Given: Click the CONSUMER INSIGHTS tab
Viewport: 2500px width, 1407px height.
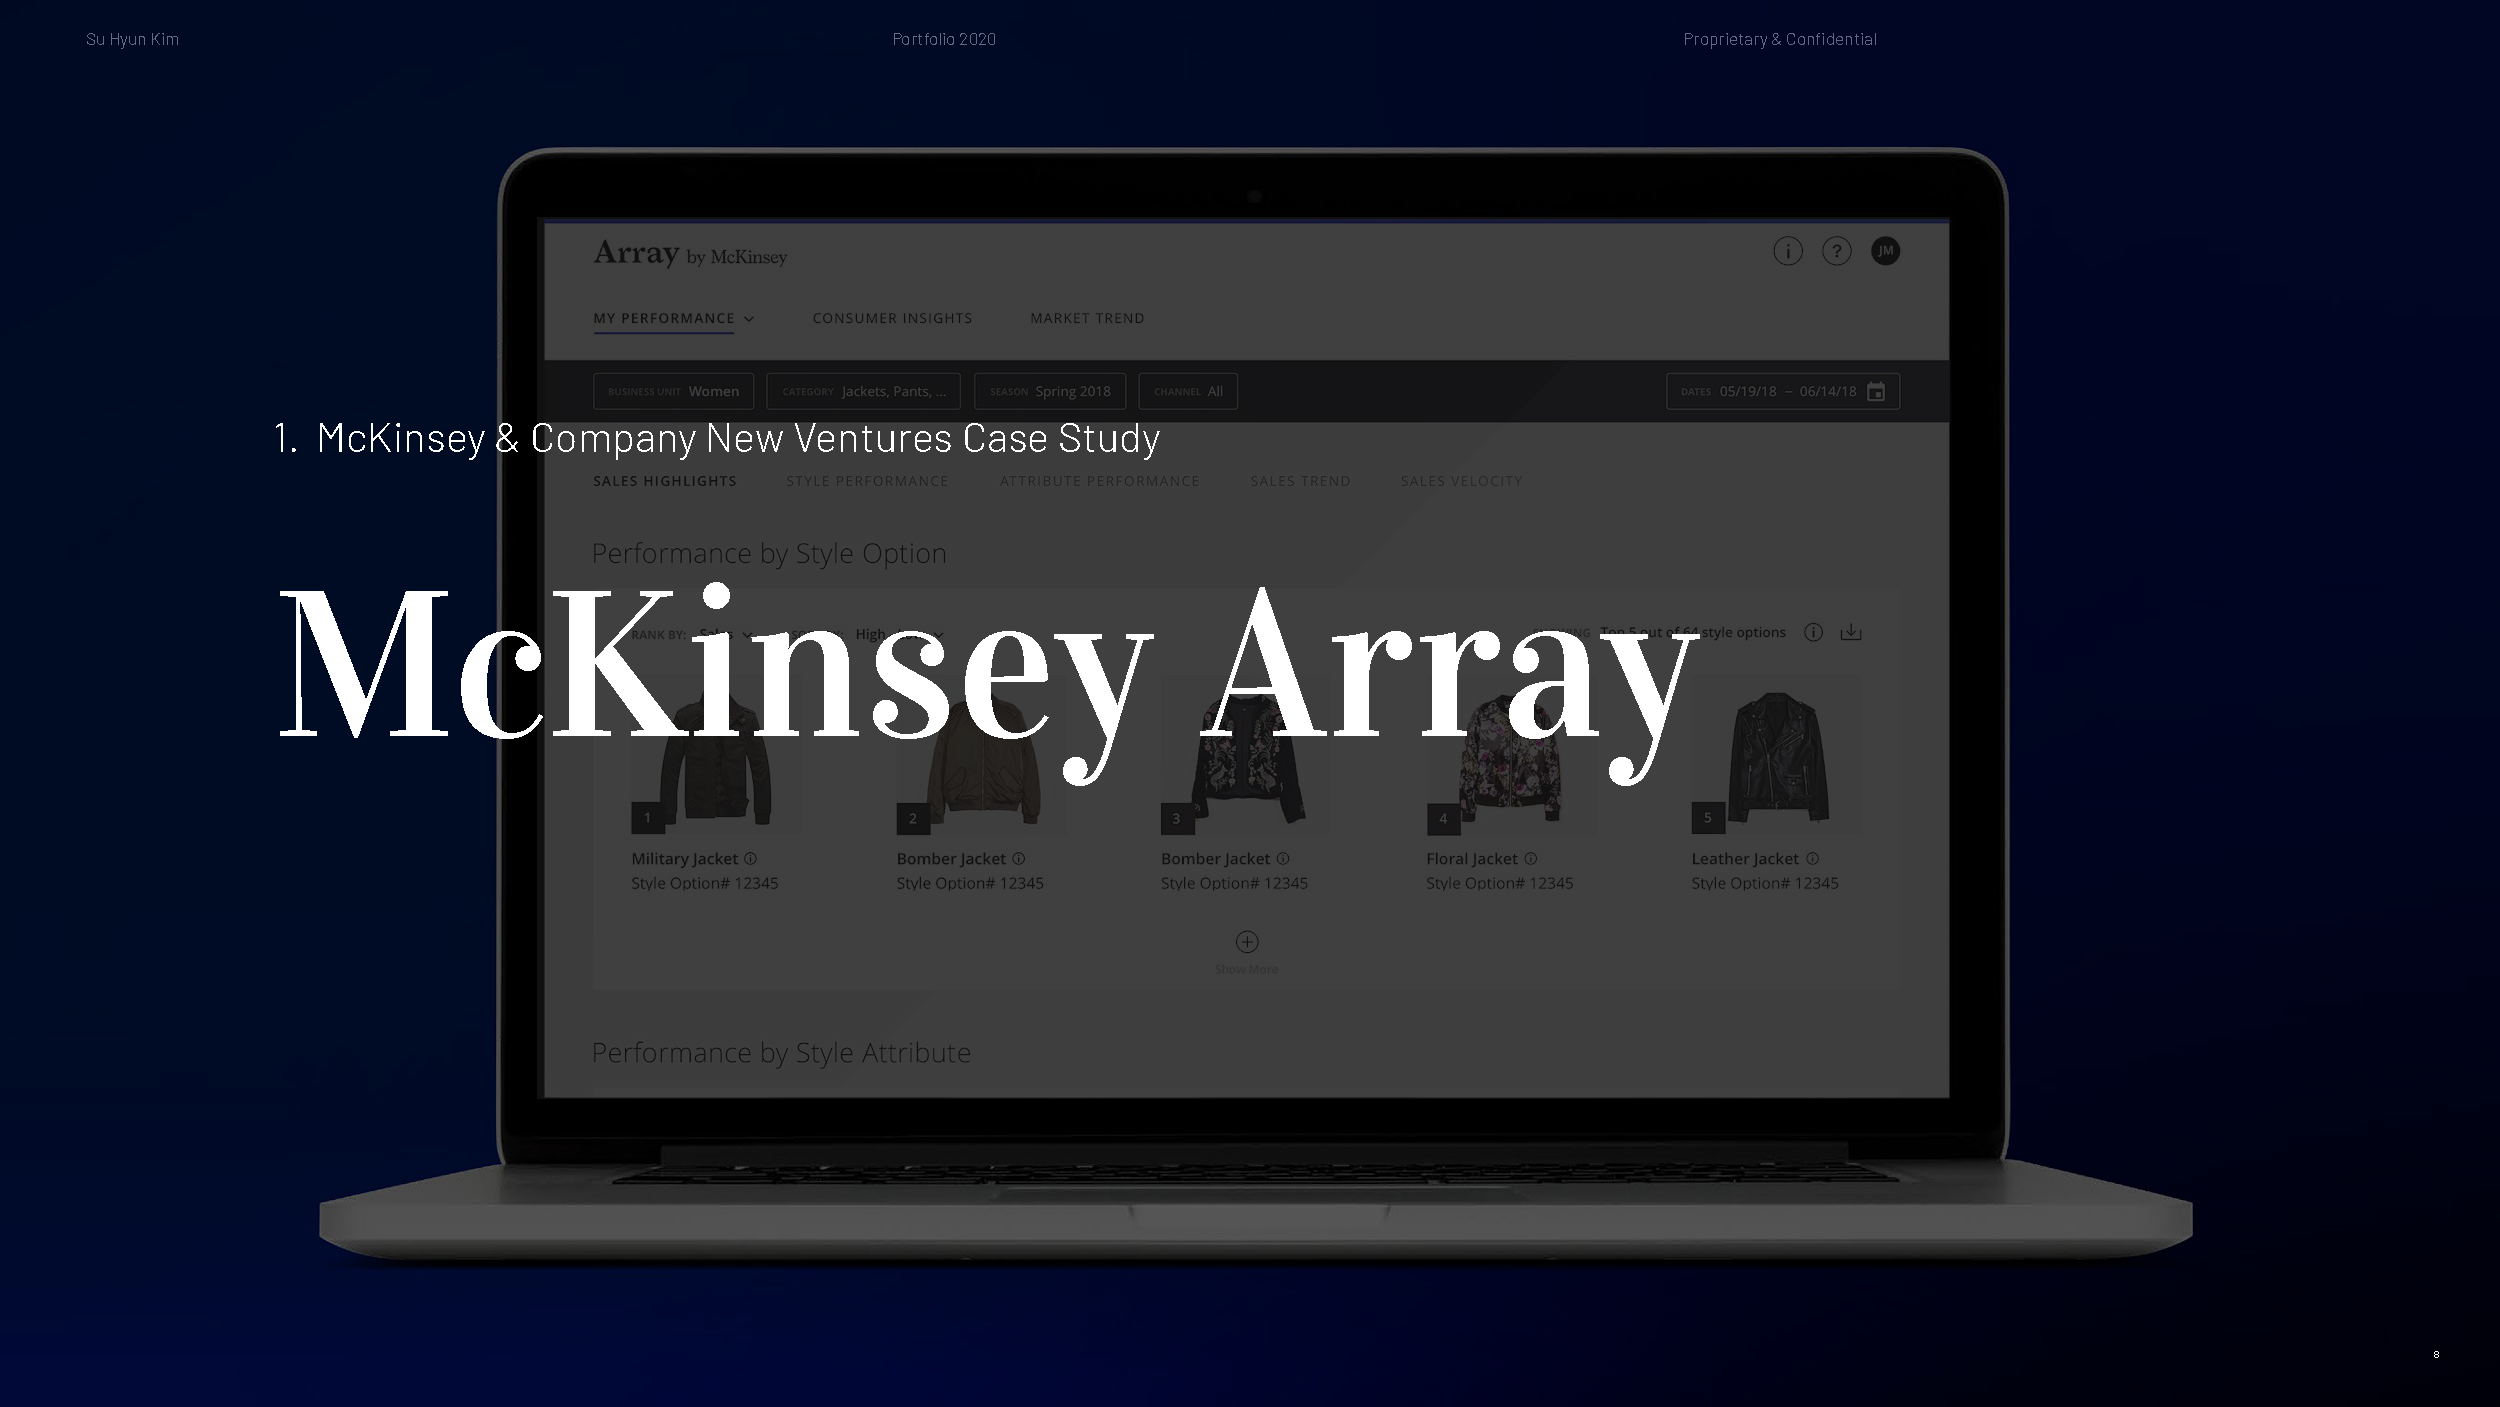Looking at the screenshot, I should tap(893, 318).
